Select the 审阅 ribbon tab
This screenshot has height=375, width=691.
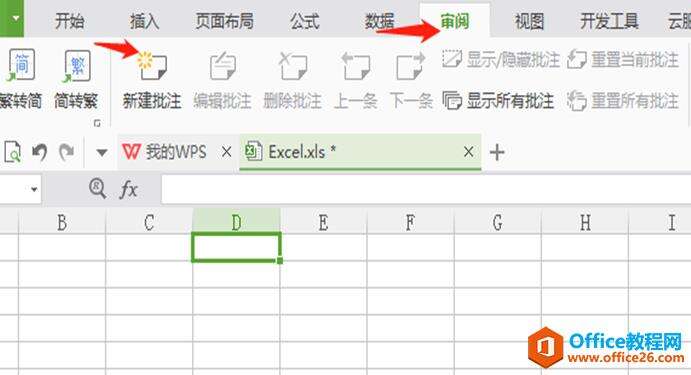[x=455, y=21]
